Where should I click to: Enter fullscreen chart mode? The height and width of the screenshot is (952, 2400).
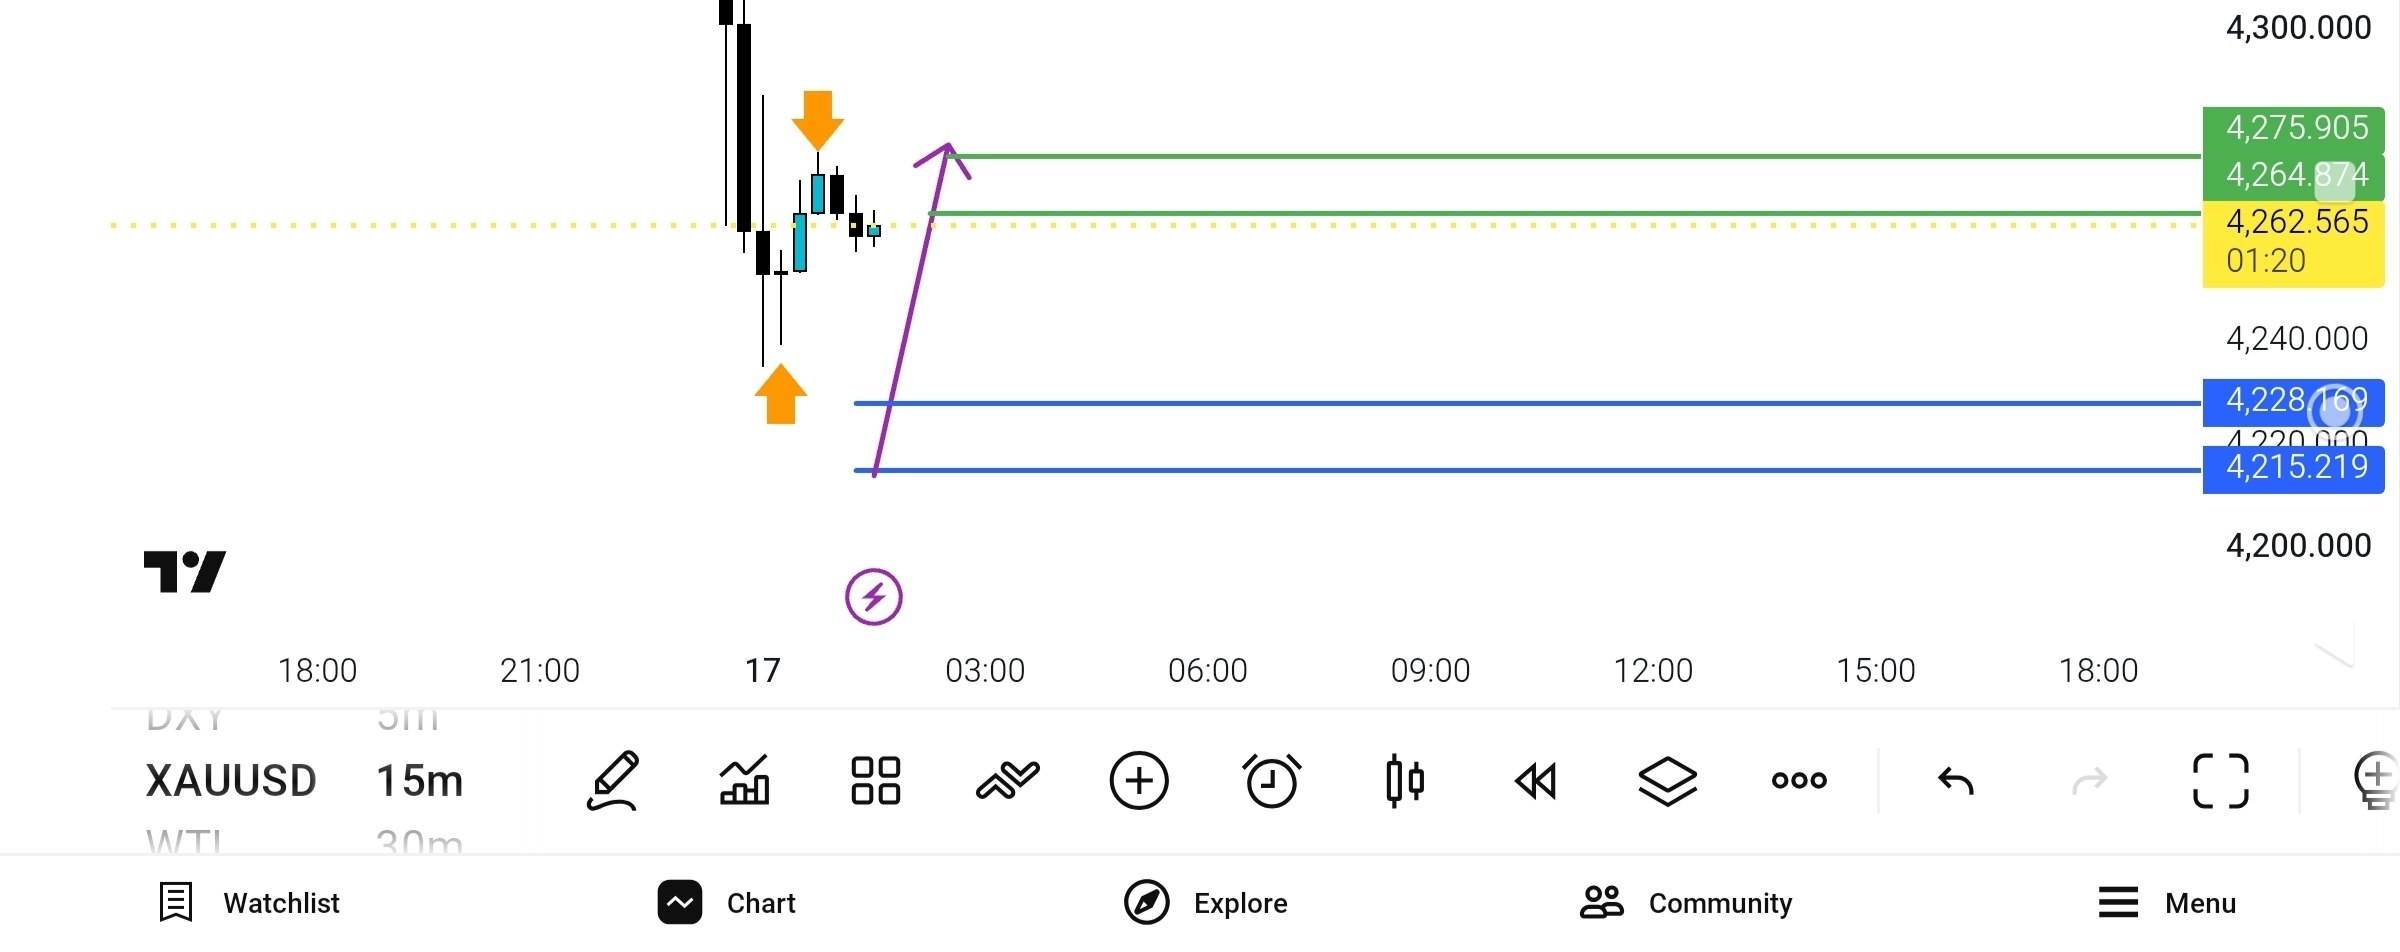pyautogui.click(x=2221, y=780)
